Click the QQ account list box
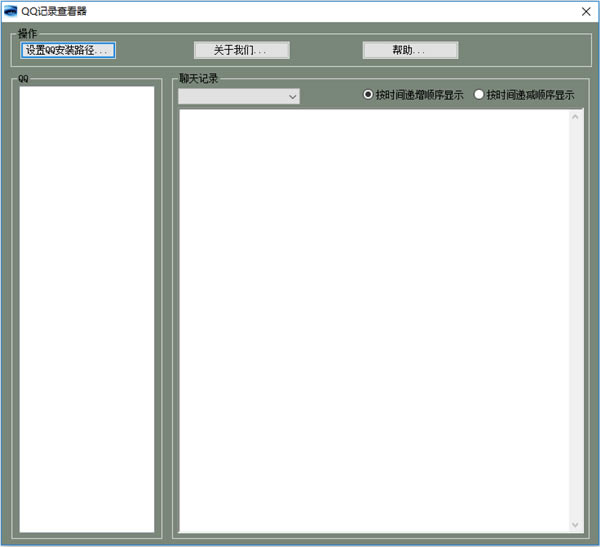Screen dimensions: 600x547 87,309
